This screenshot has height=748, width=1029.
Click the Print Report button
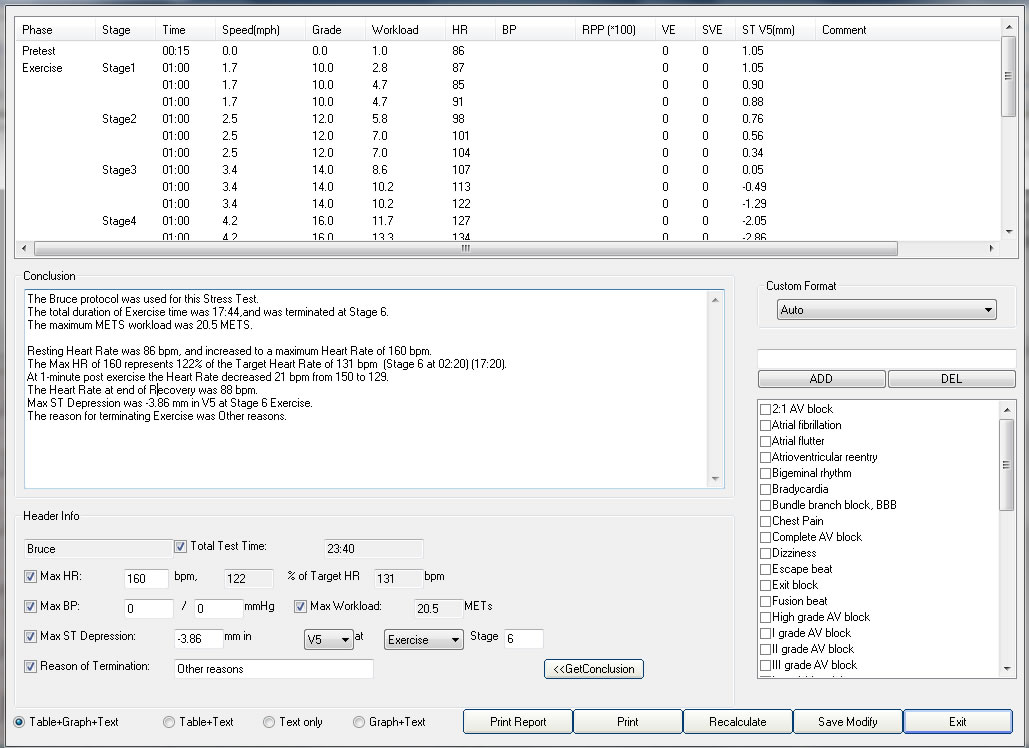pyautogui.click(x=518, y=722)
